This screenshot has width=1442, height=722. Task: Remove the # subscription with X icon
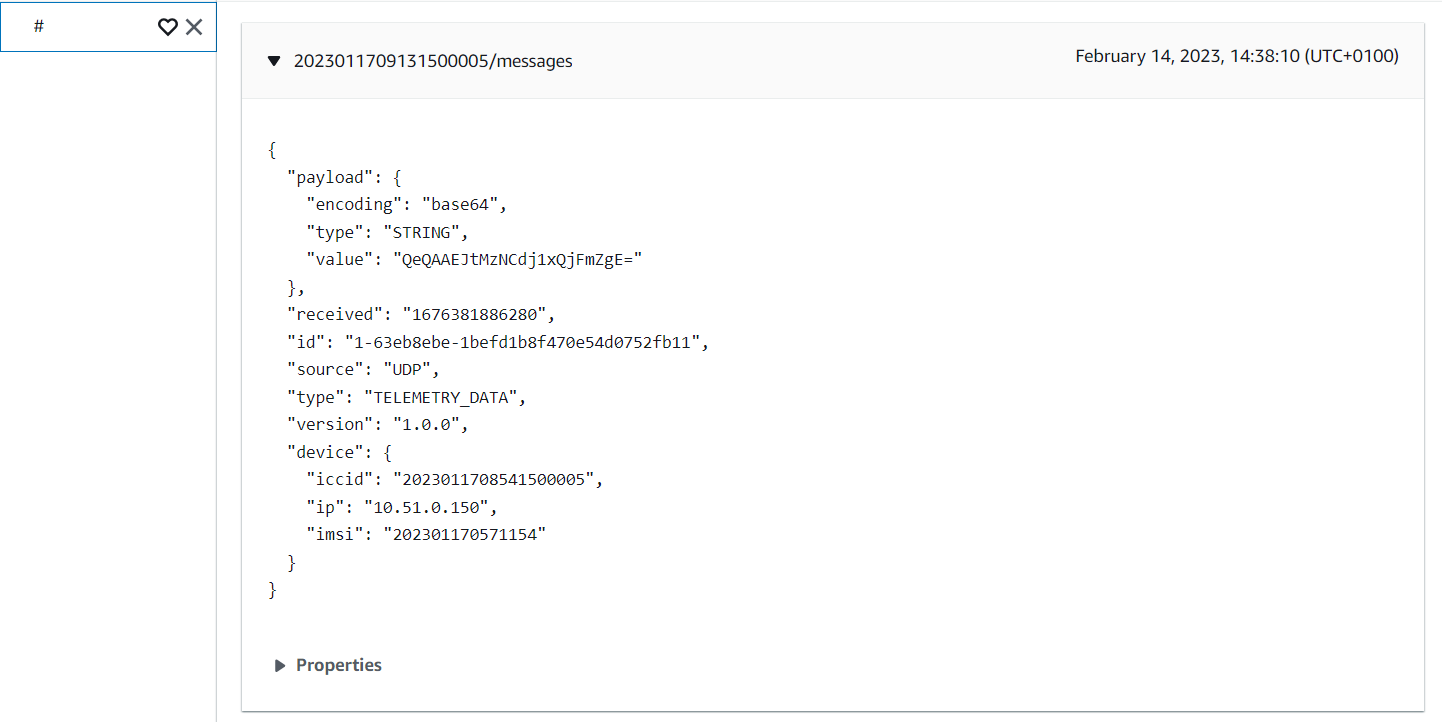[194, 27]
